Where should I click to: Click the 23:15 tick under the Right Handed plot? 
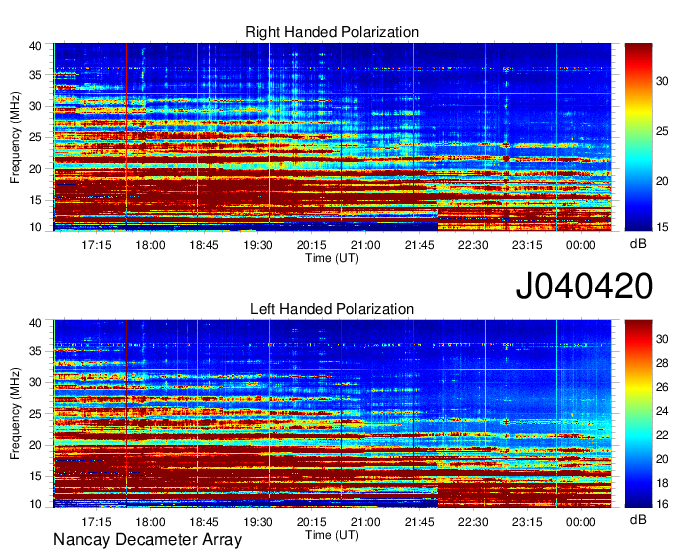point(527,245)
